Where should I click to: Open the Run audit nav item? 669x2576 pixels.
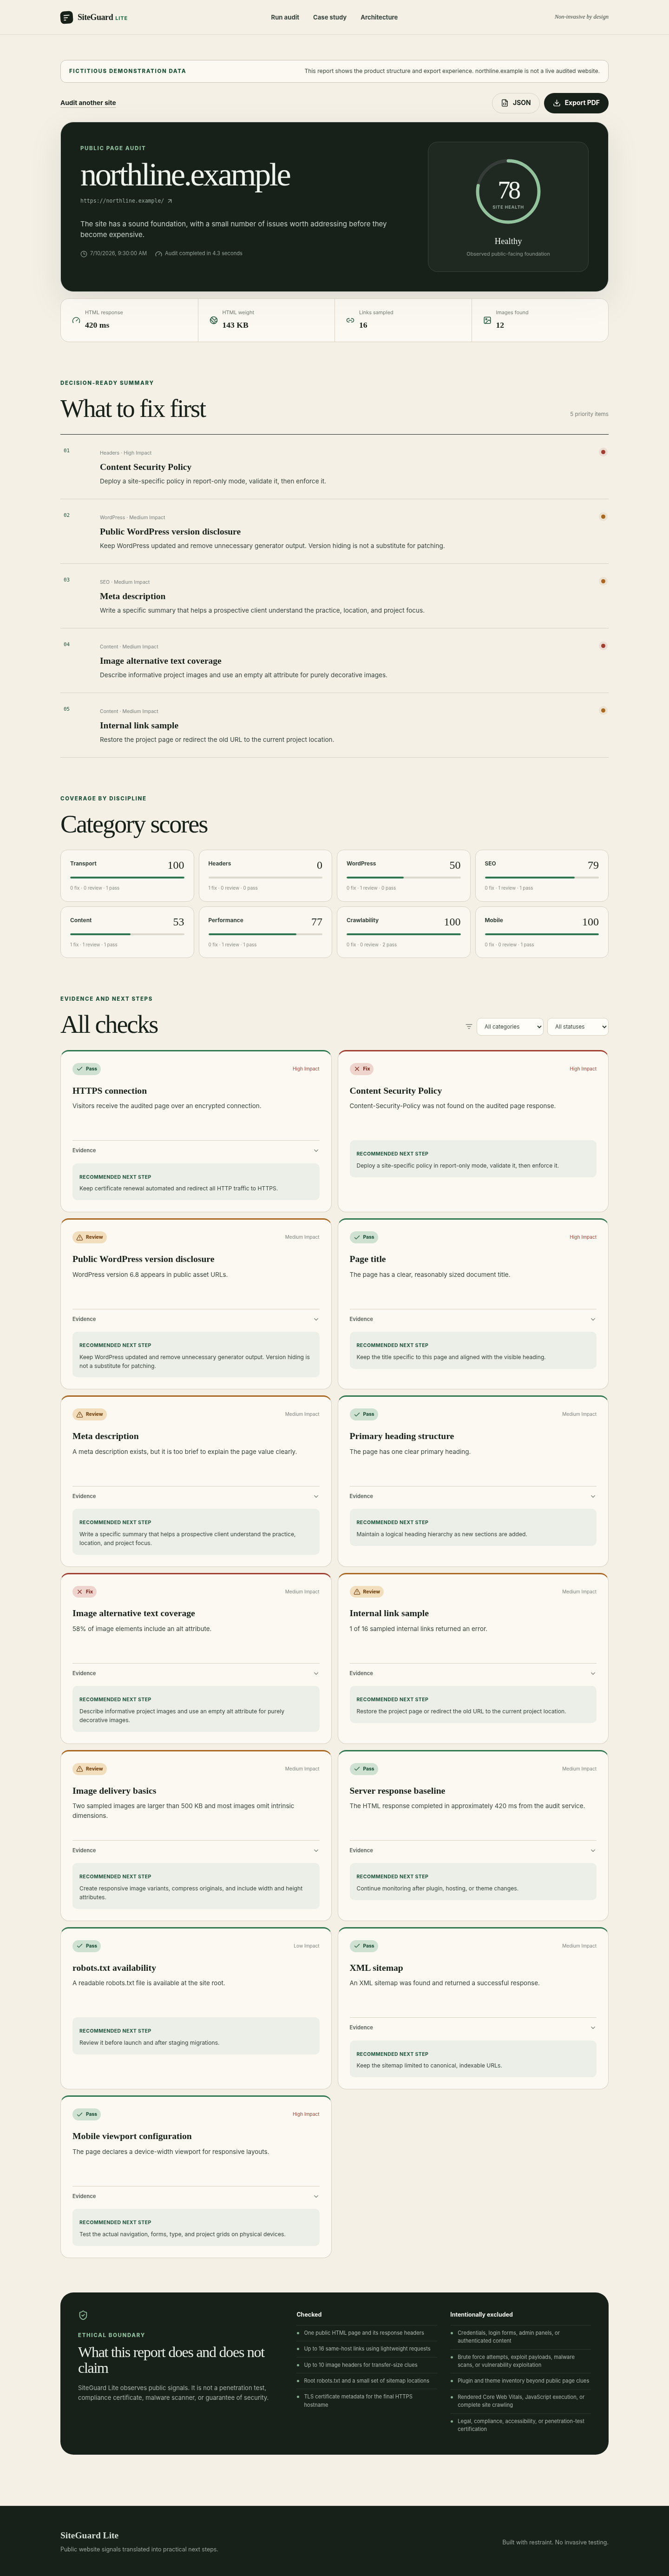[x=285, y=17]
